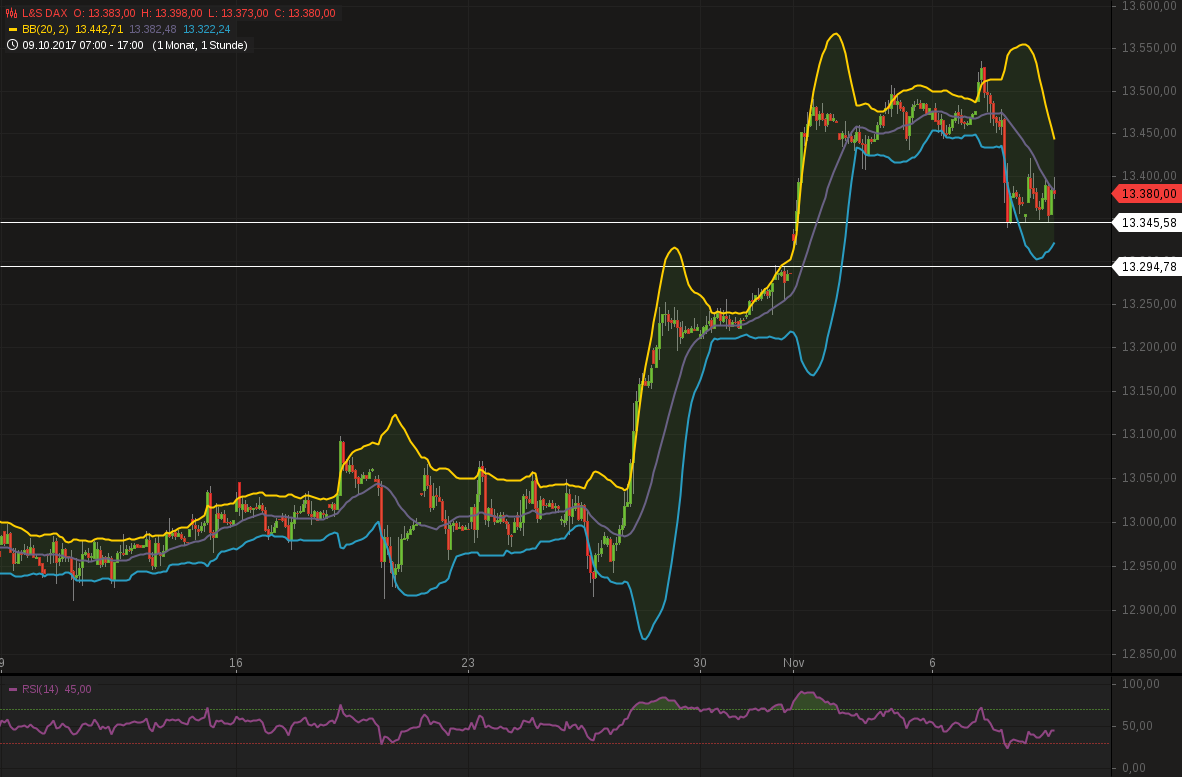Click the price axis label 13.400,00
Image resolution: width=1182 pixels, height=777 pixels.
(1149, 176)
